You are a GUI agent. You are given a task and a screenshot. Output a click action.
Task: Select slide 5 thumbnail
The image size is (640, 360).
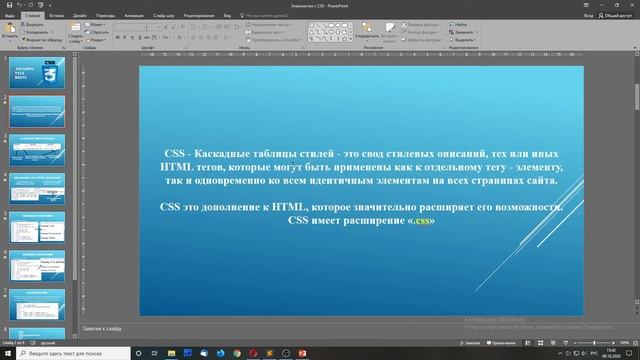[x=37, y=227]
